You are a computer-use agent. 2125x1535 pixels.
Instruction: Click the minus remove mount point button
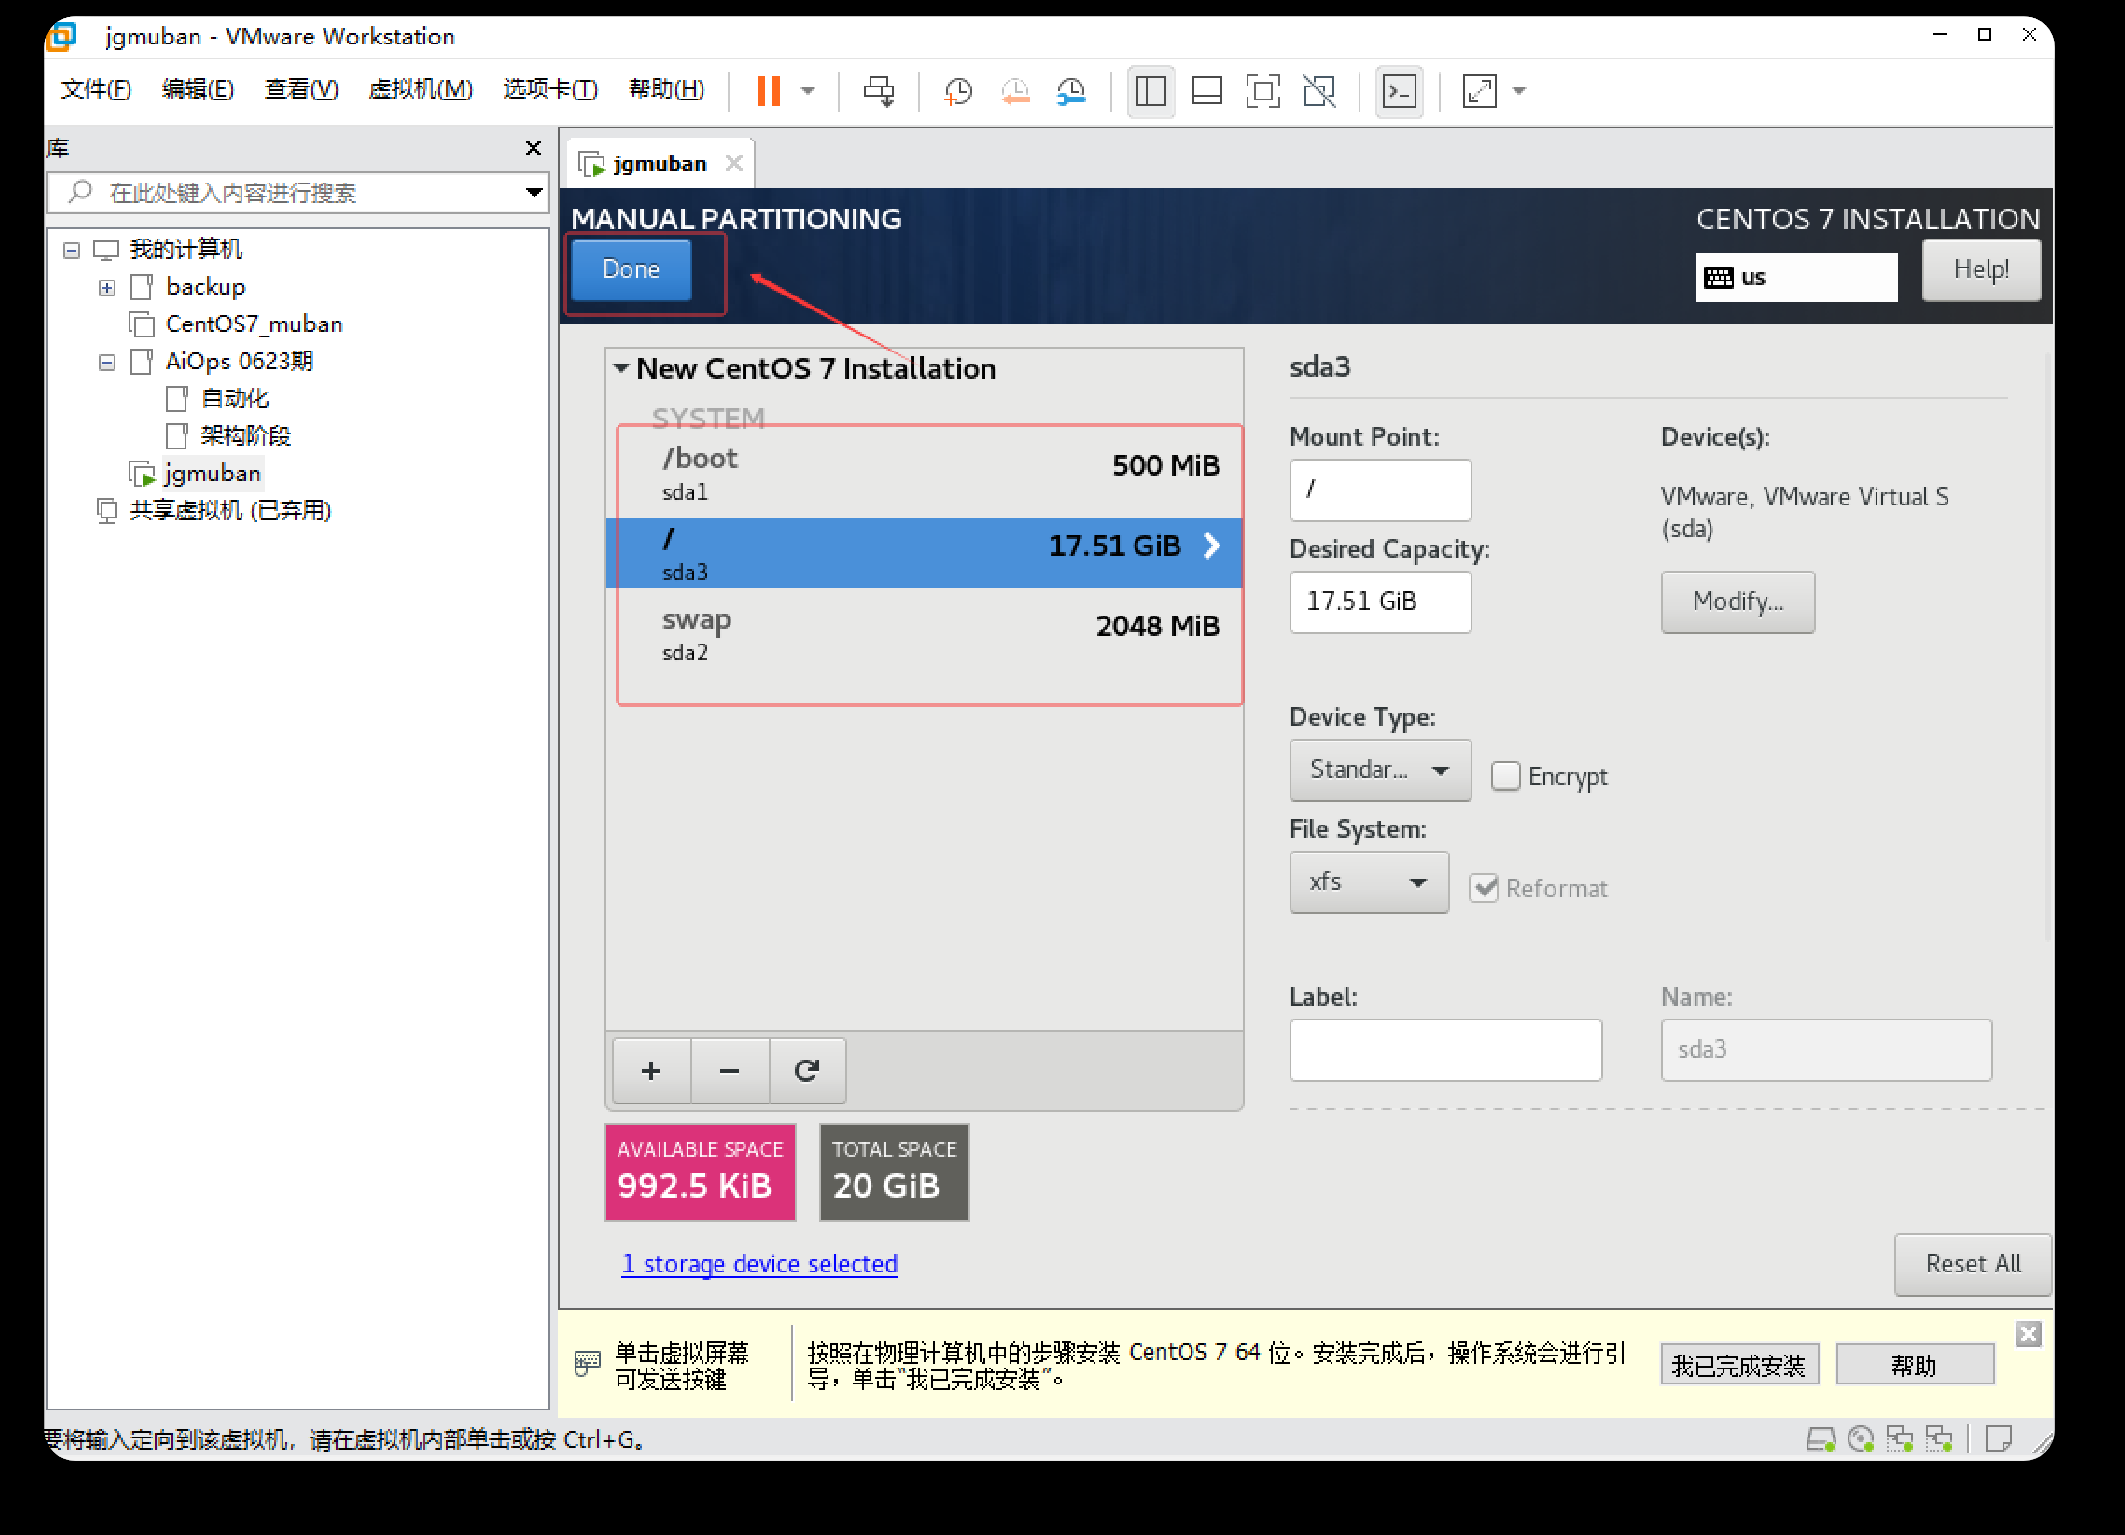click(x=730, y=1071)
